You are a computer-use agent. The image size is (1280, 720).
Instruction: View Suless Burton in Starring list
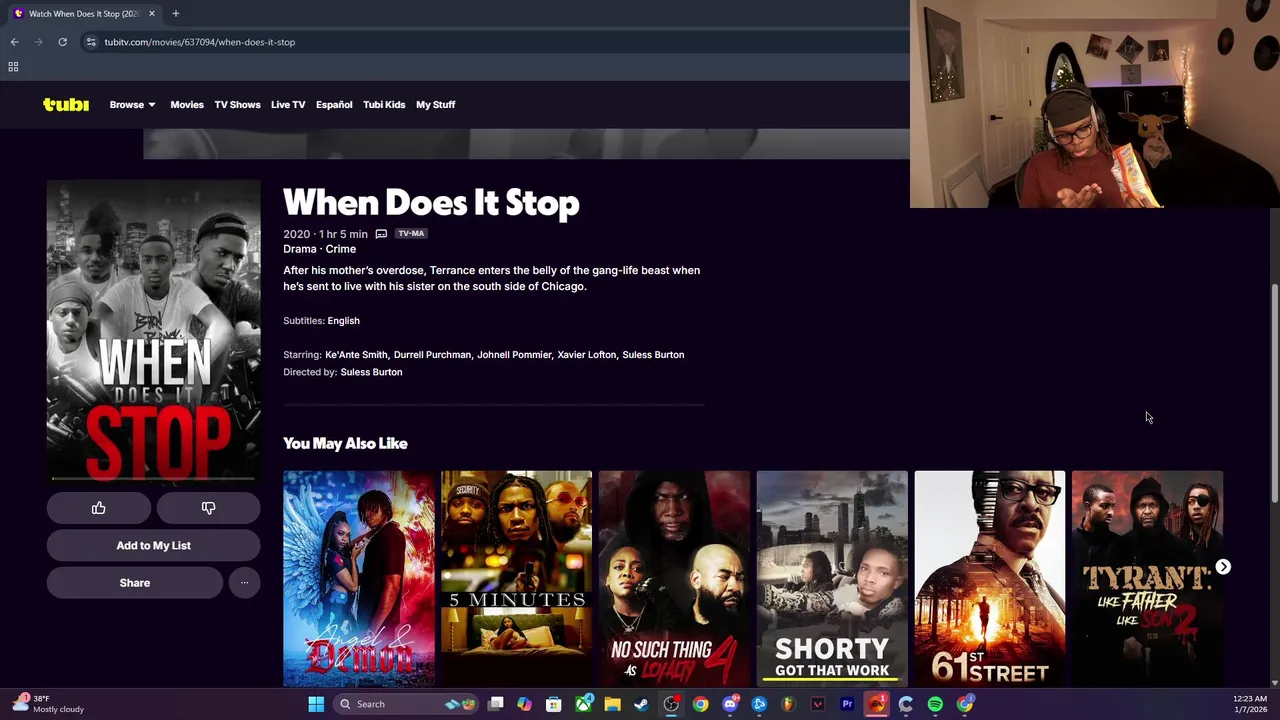[653, 355]
